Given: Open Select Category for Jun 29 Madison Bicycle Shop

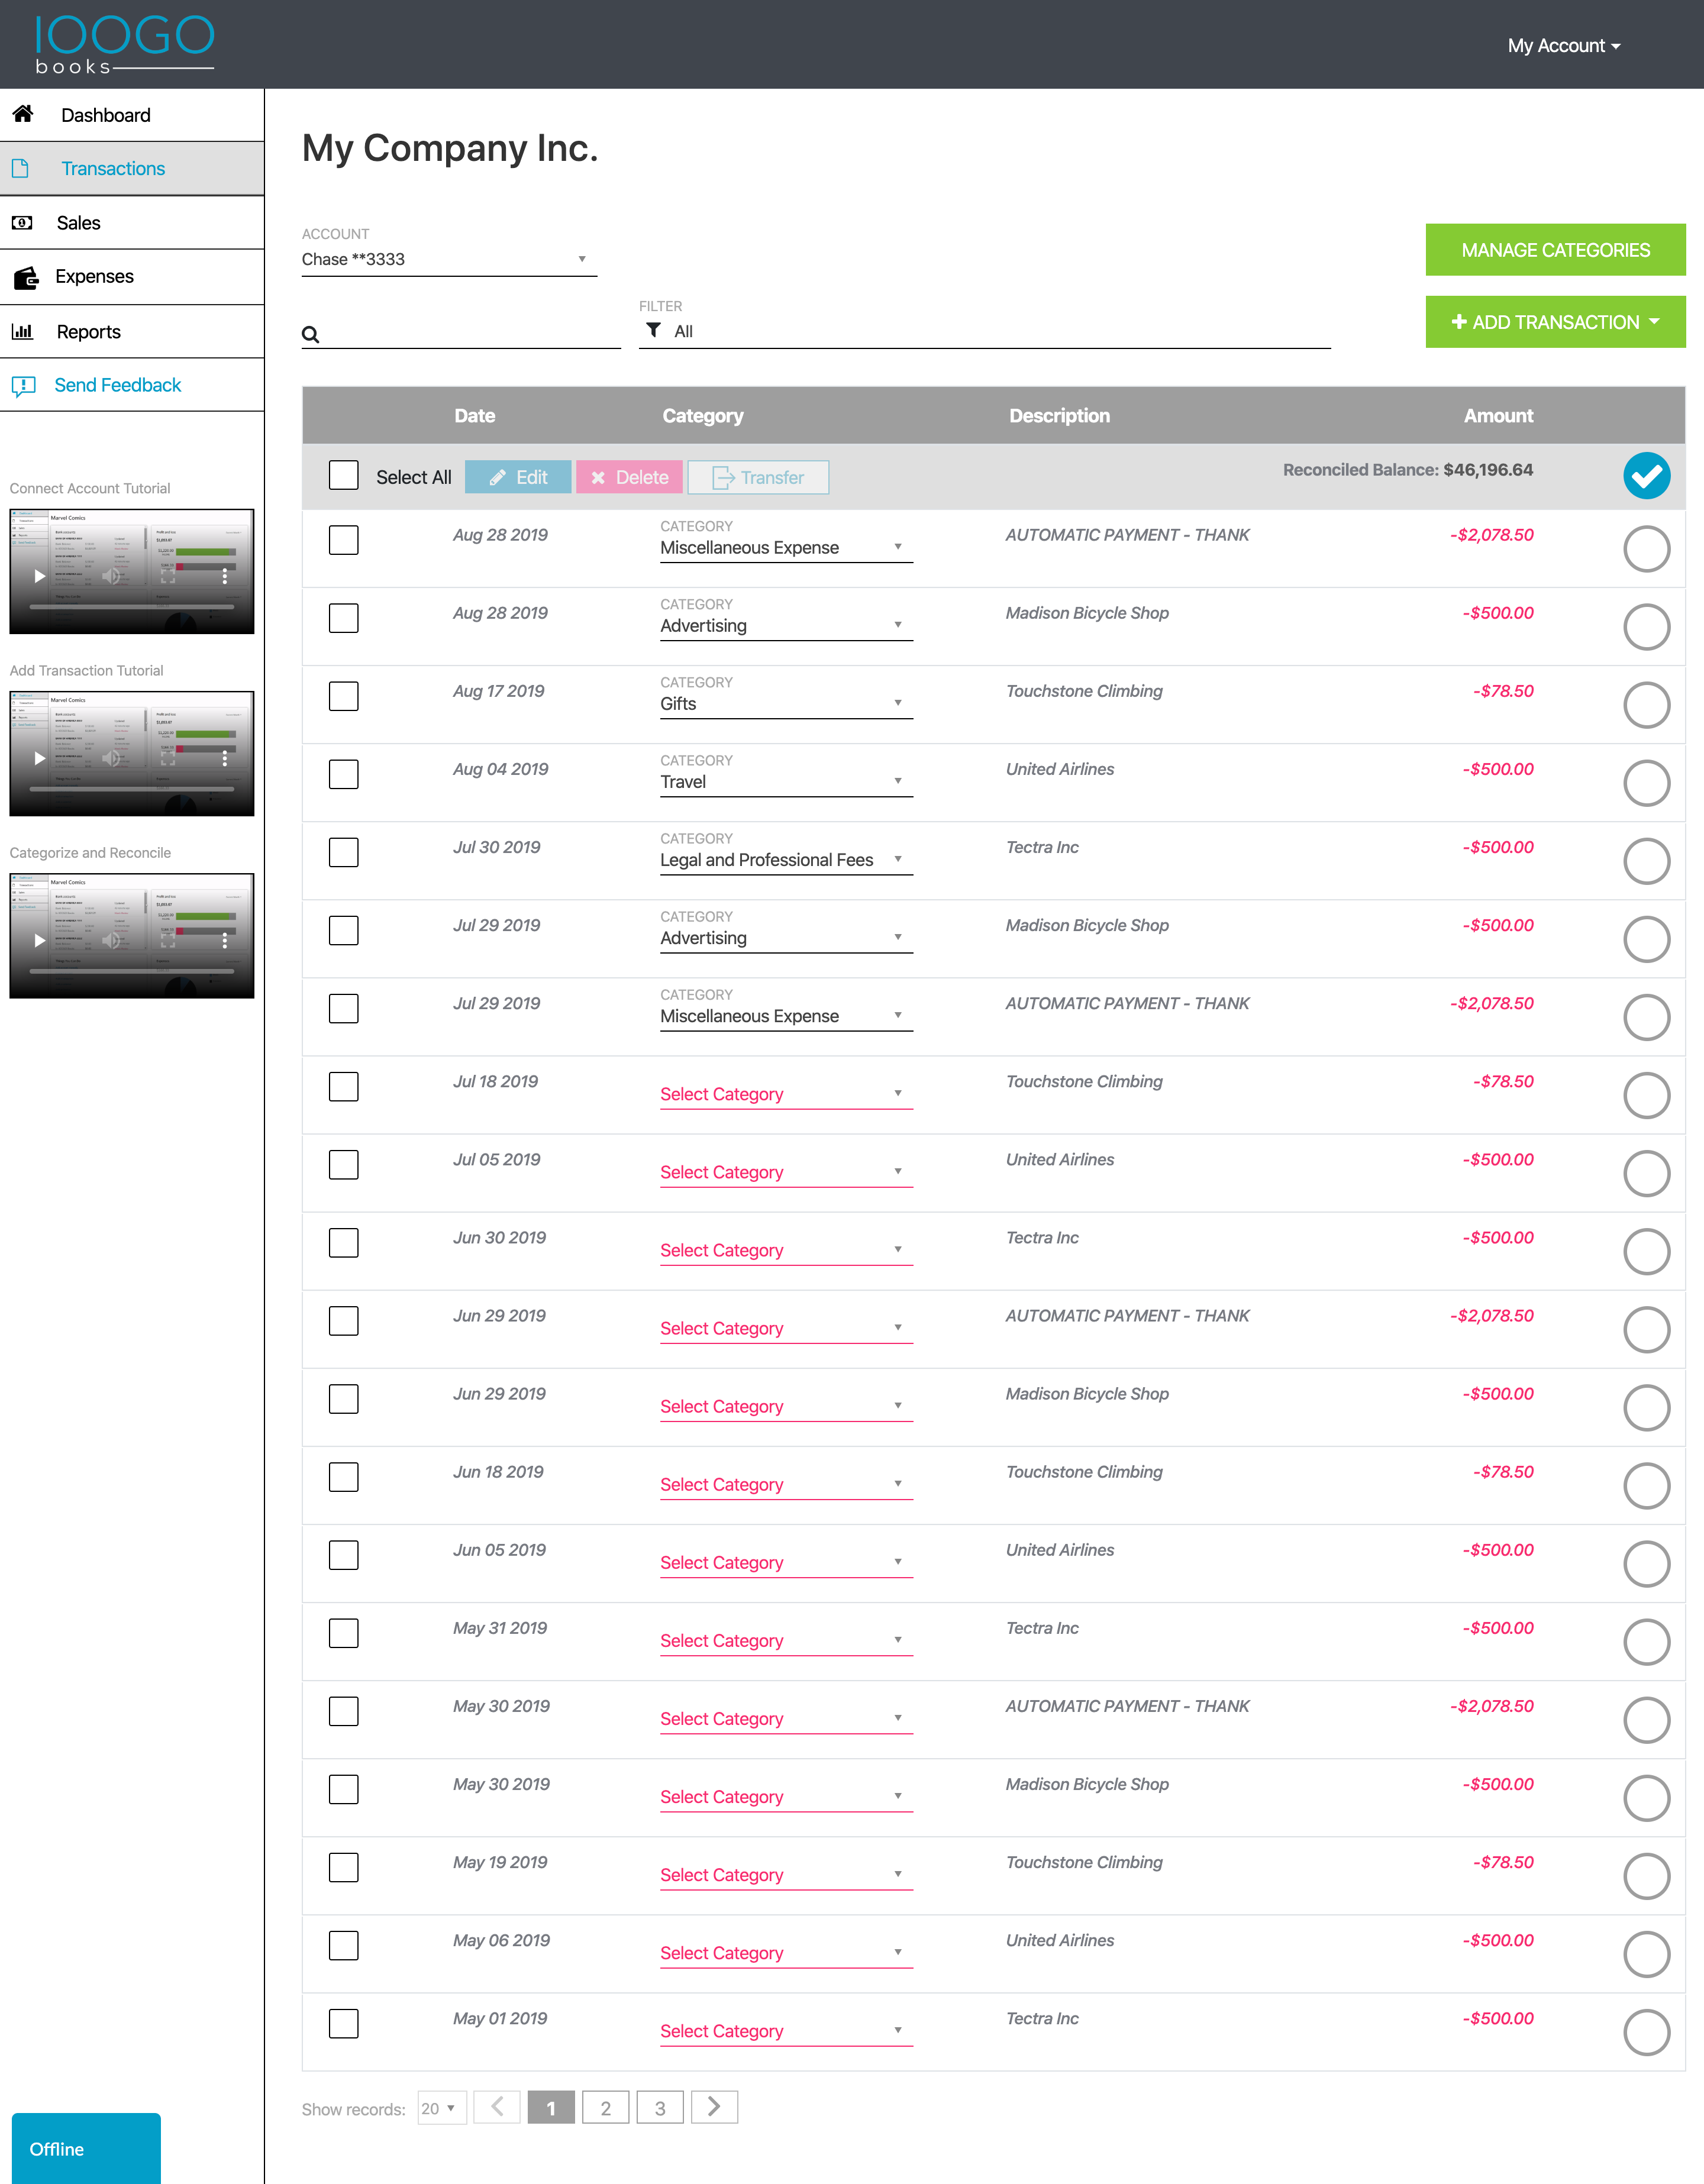Looking at the screenshot, I should pyautogui.click(x=786, y=1406).
